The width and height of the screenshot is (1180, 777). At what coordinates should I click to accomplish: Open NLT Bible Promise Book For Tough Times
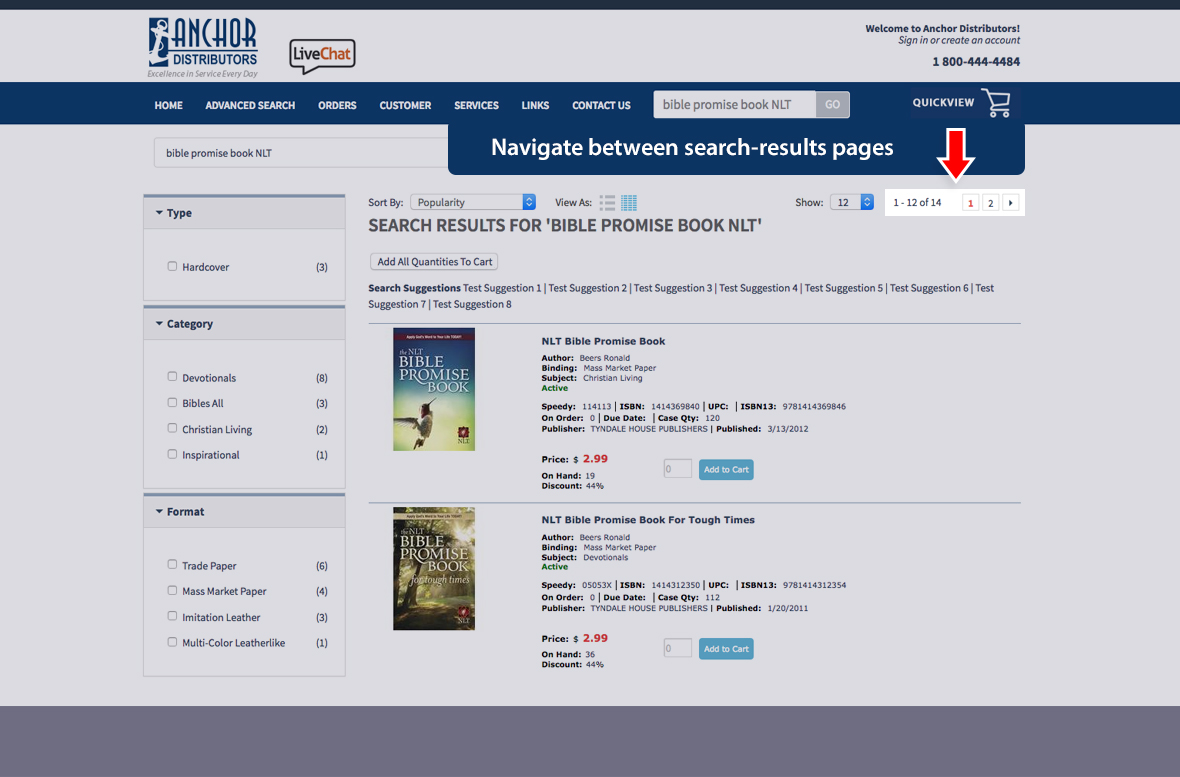point(648,520)
